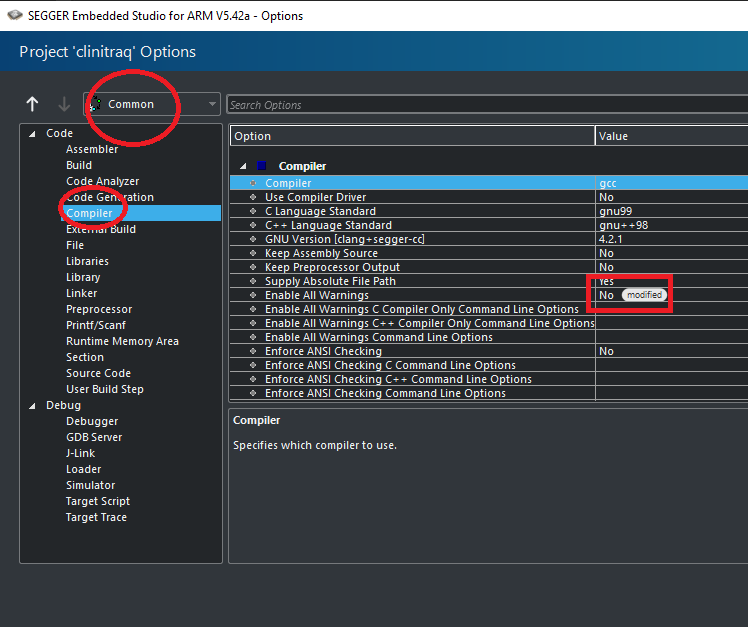Screen dimensions: 748x627
Task: Select Preprocessor category
Action: 99,309
